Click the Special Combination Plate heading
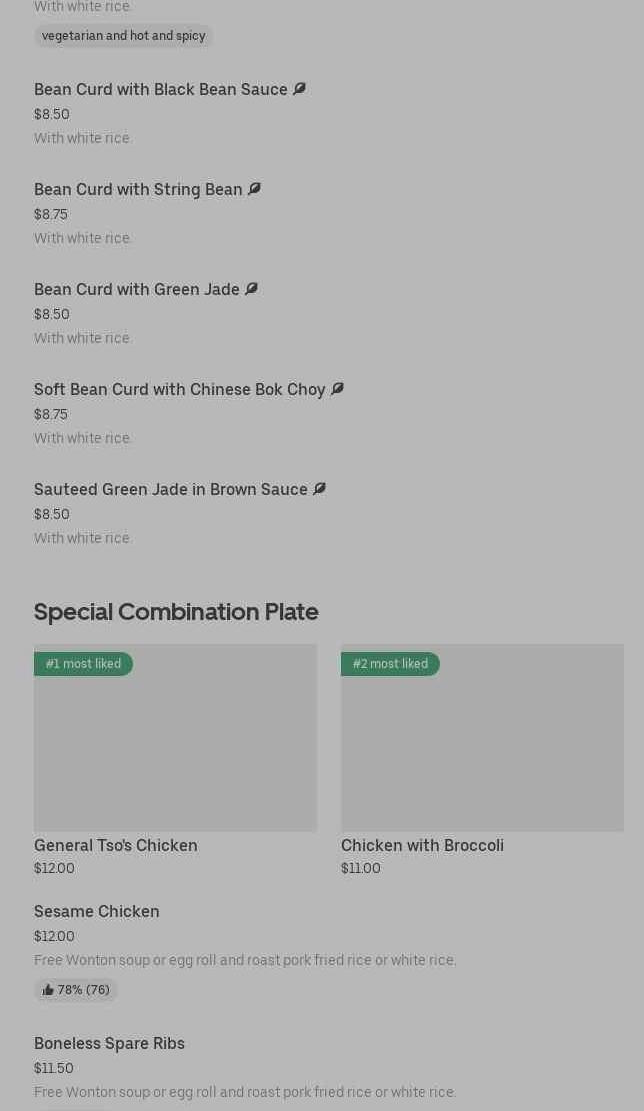The image size is (644, 1111). click(176, 612)
